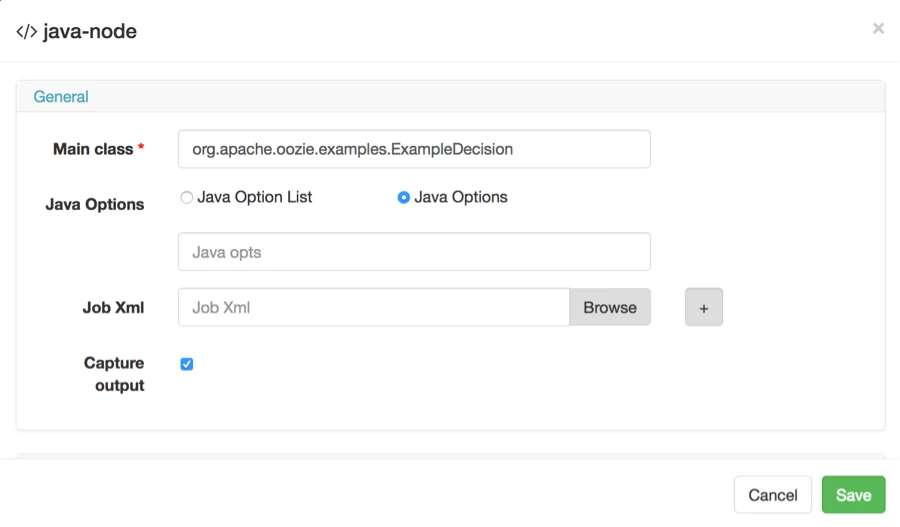This screenshot has height=527, width=900.
Task: Save the java-node settings
Action: (x=854, y=495)
